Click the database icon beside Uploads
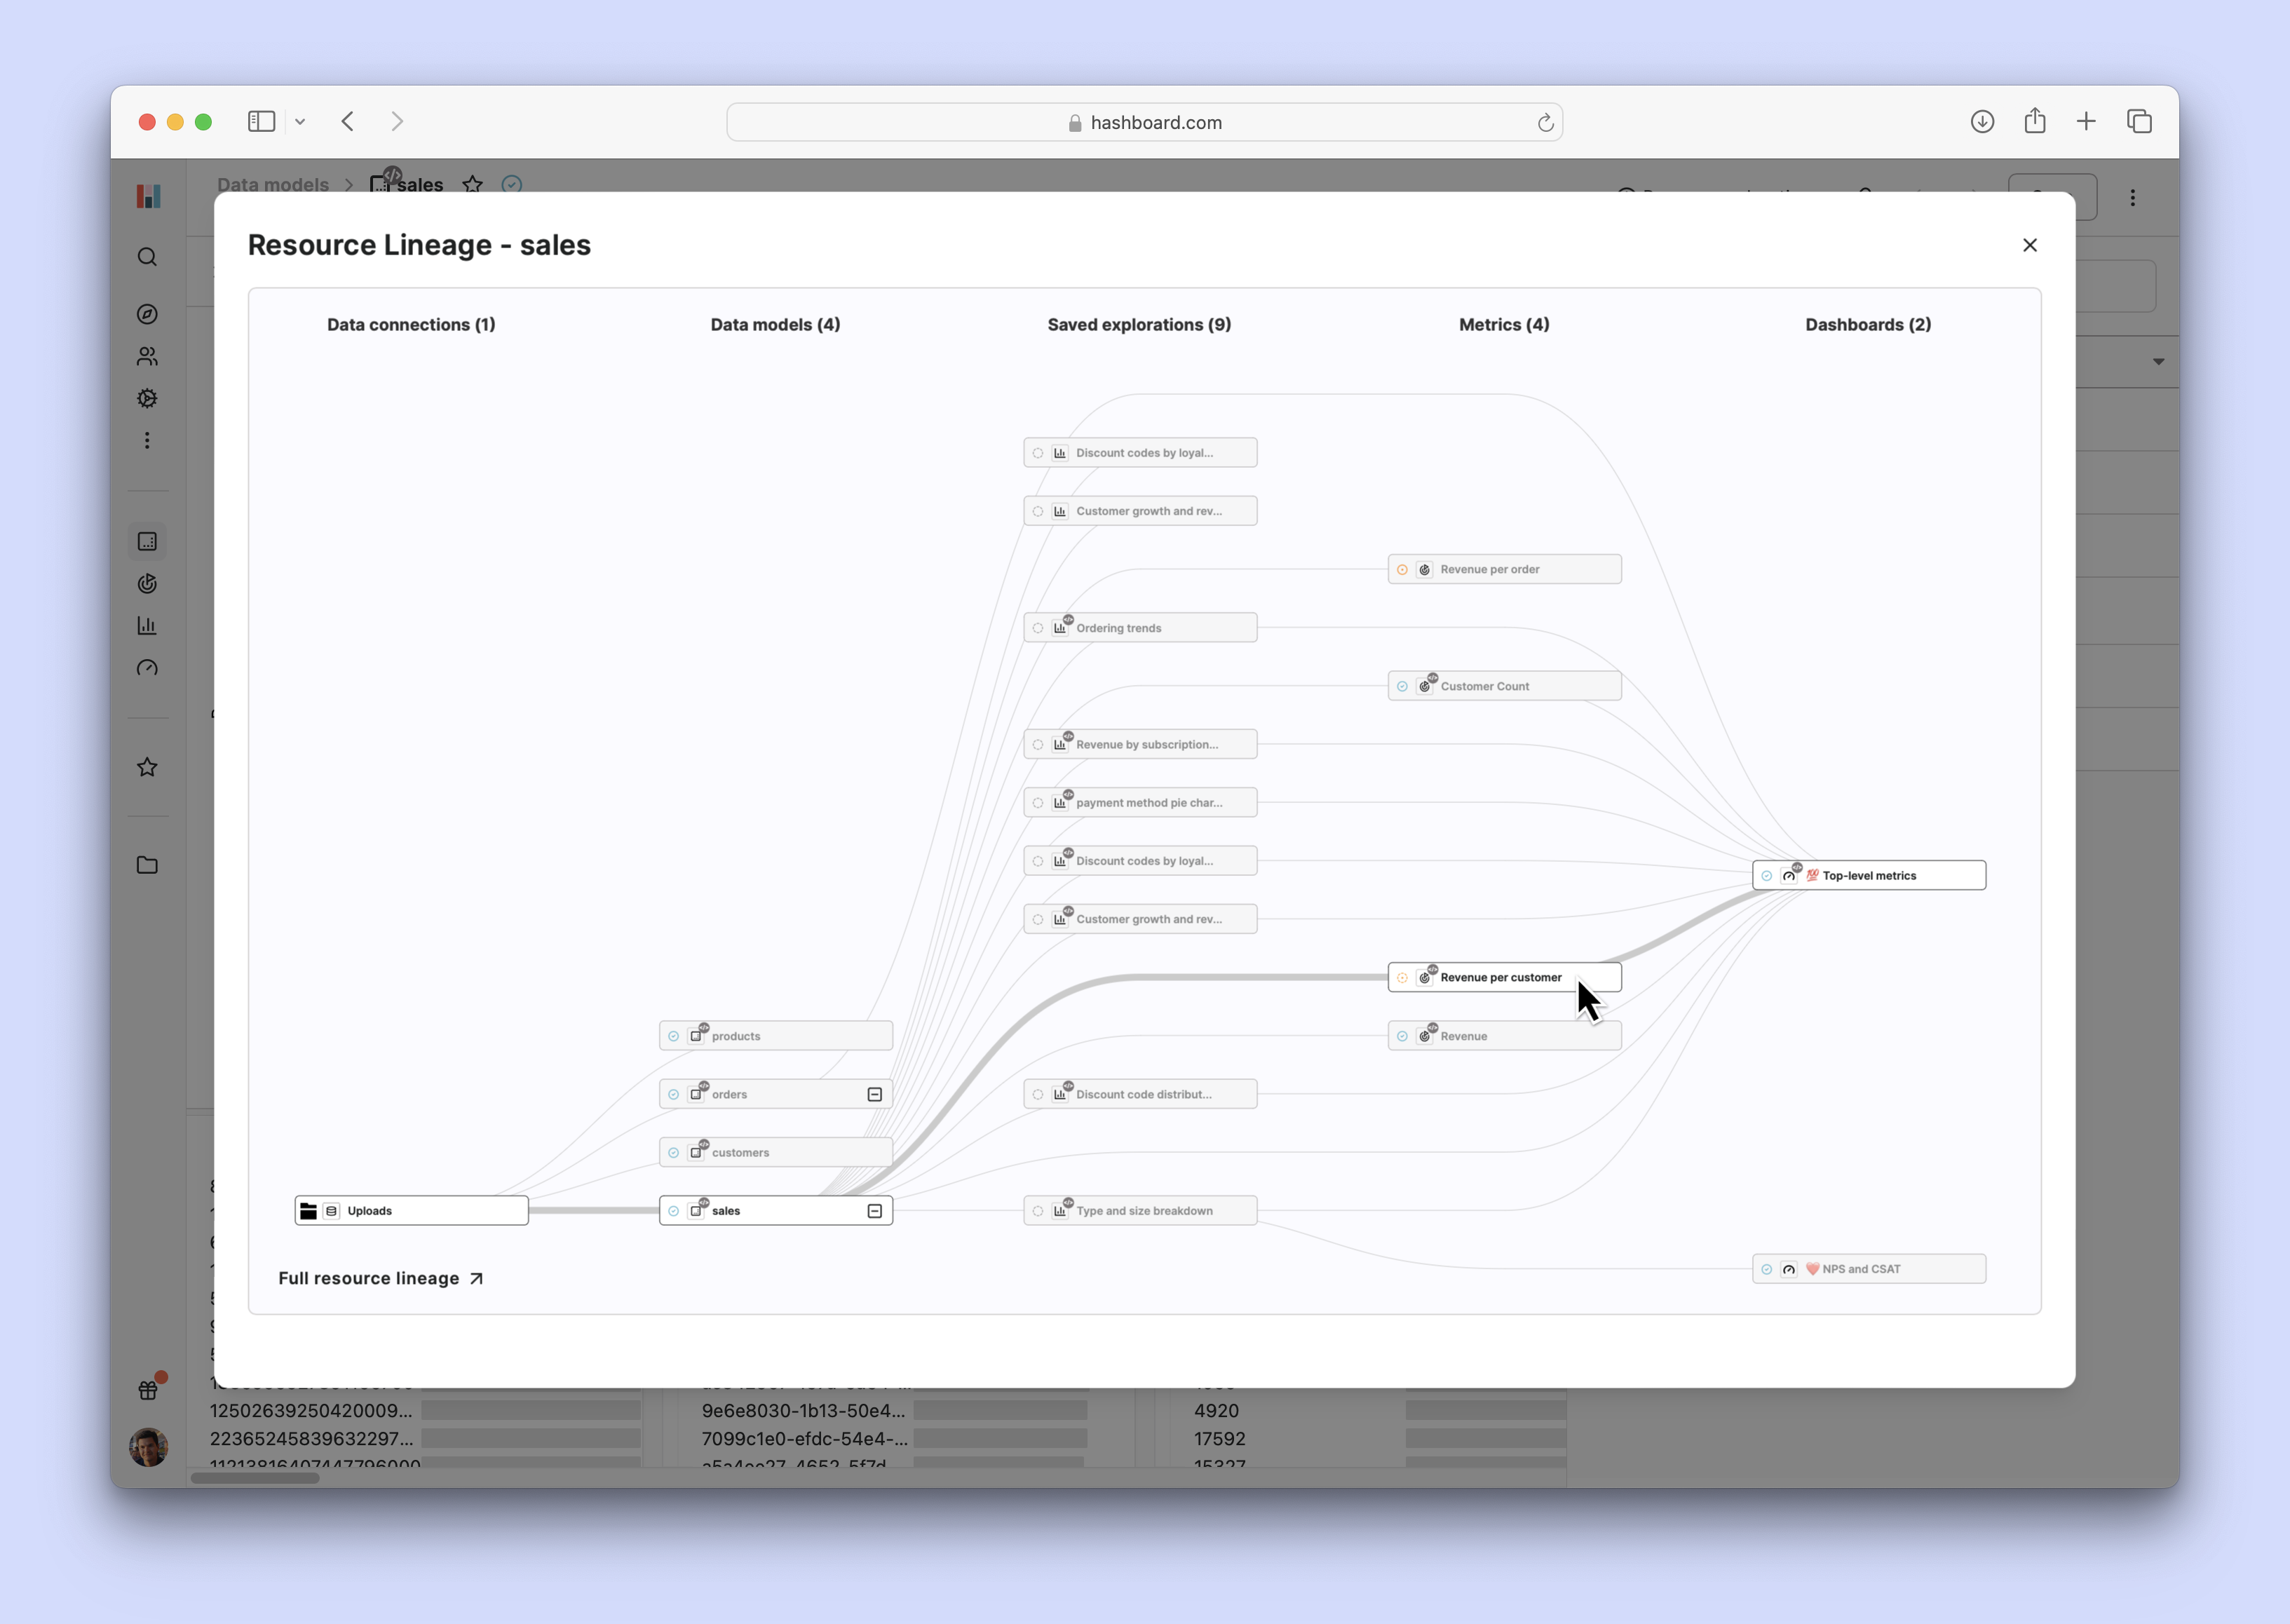2290x1624 pixels. point(331,1211)
